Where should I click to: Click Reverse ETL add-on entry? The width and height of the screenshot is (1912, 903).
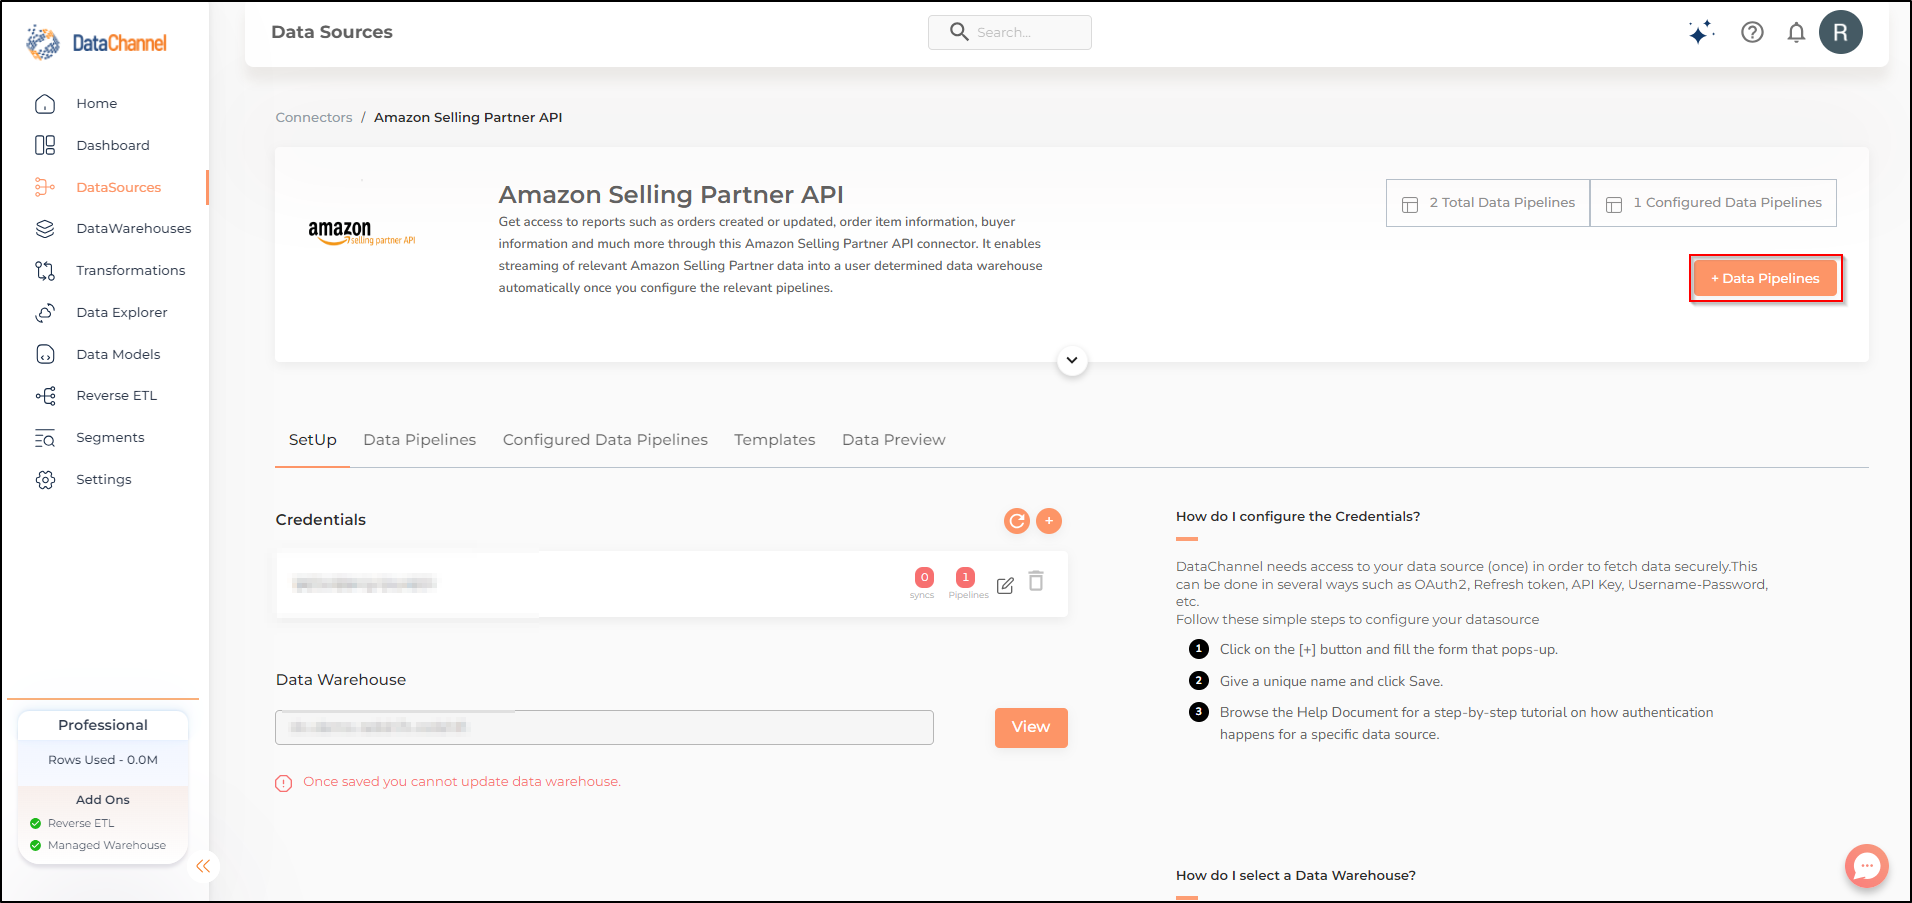tap(81, 824)
